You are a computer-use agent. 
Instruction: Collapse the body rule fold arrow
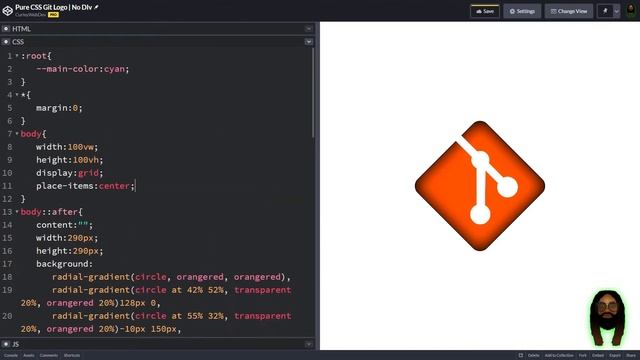click(x=17, y=133)
